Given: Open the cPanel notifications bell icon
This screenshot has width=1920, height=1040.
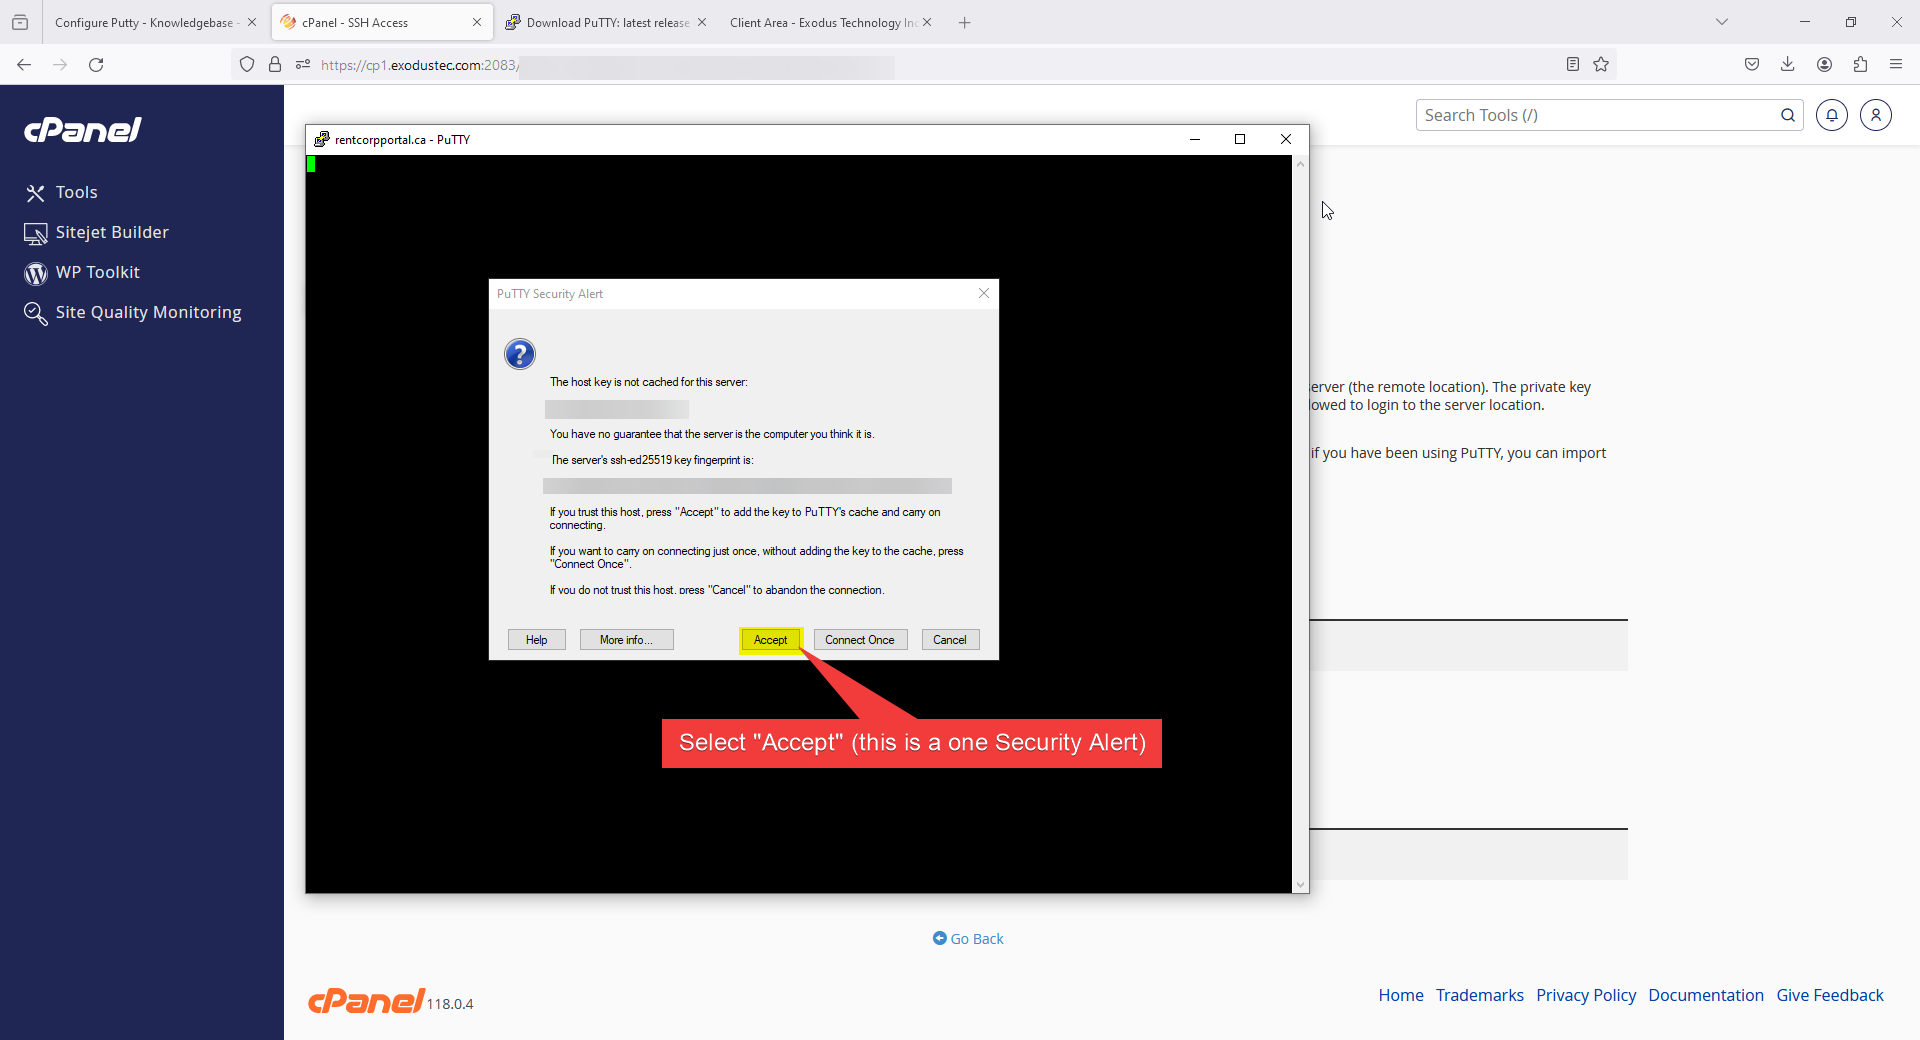Looking at the screenshot, I should point(1831,115).
